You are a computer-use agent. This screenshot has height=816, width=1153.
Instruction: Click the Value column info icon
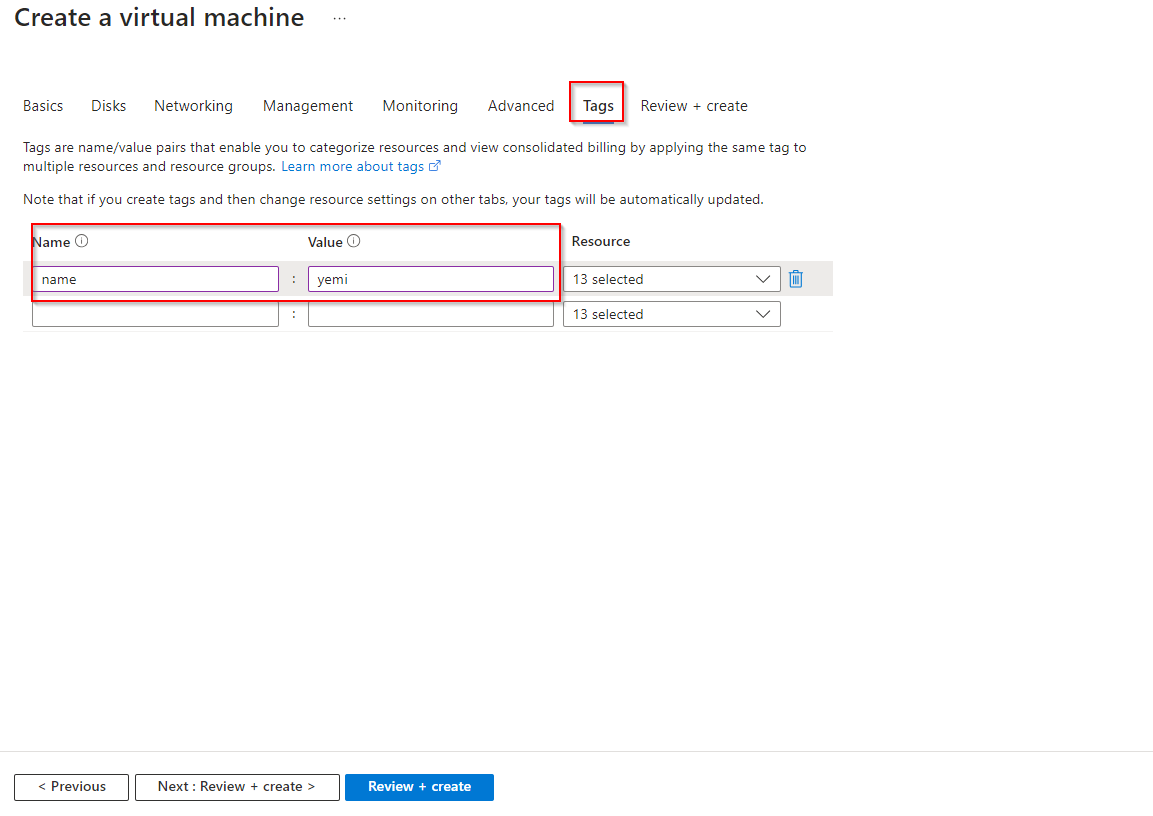pos(354,241)
